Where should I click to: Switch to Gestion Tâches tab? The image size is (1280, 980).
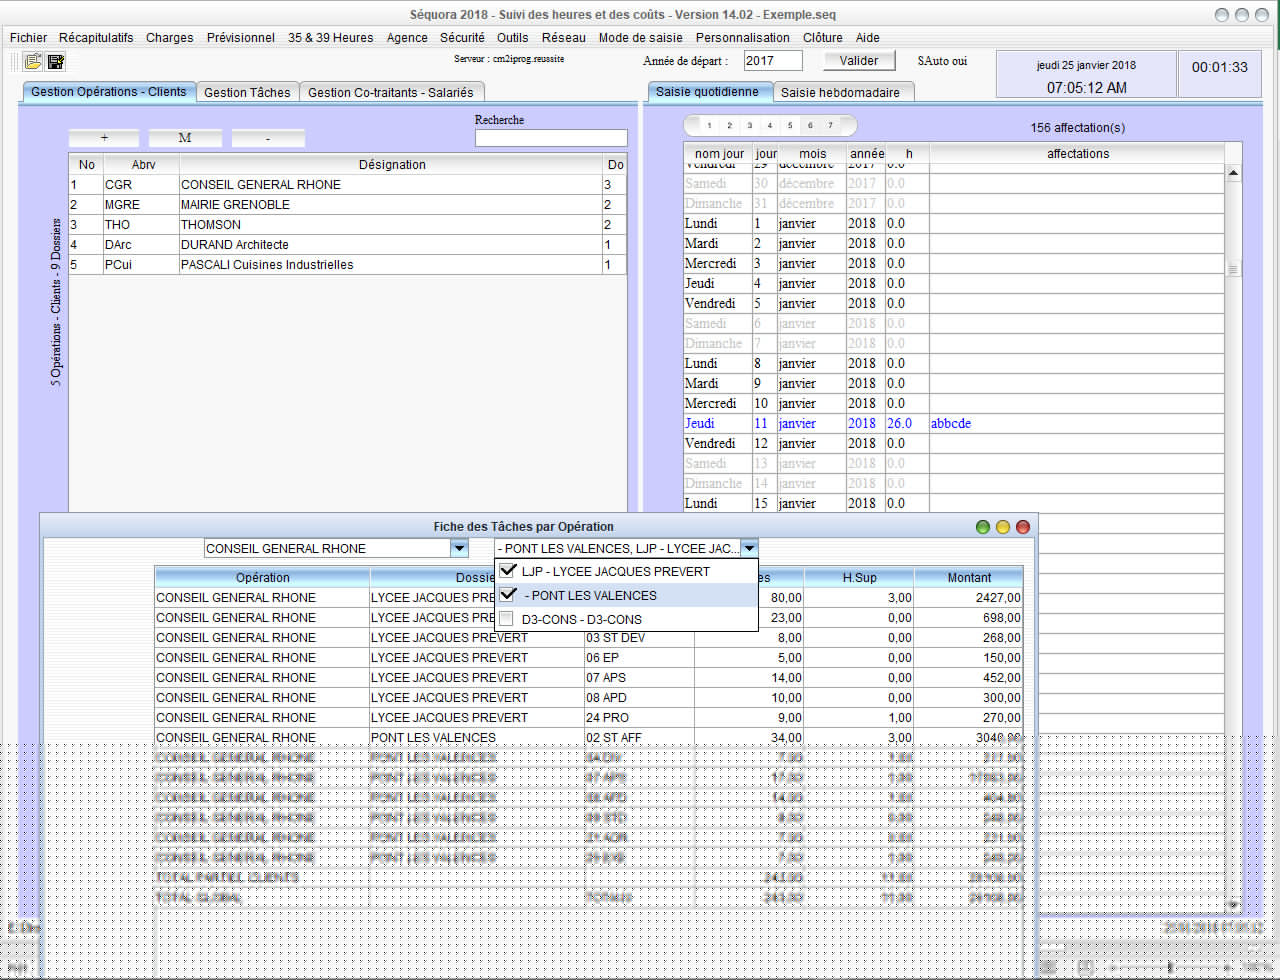(x=247, y=92)
